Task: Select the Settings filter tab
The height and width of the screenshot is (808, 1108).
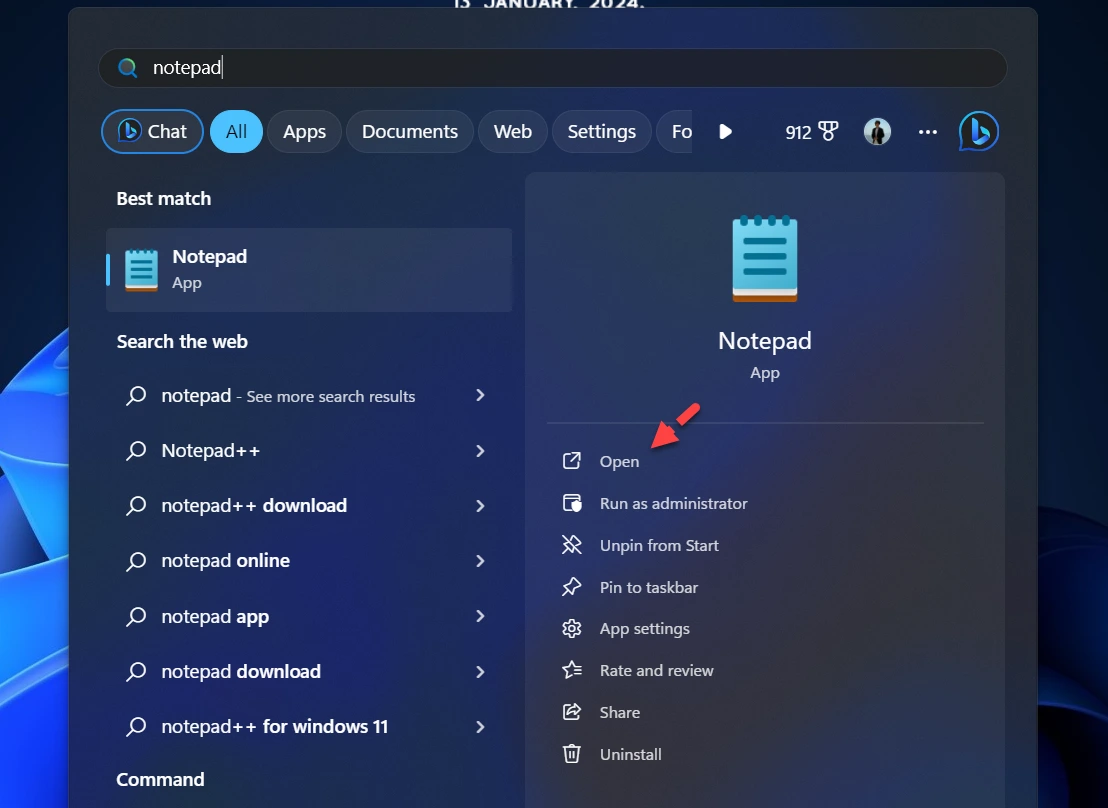Action: pos(601,131)
